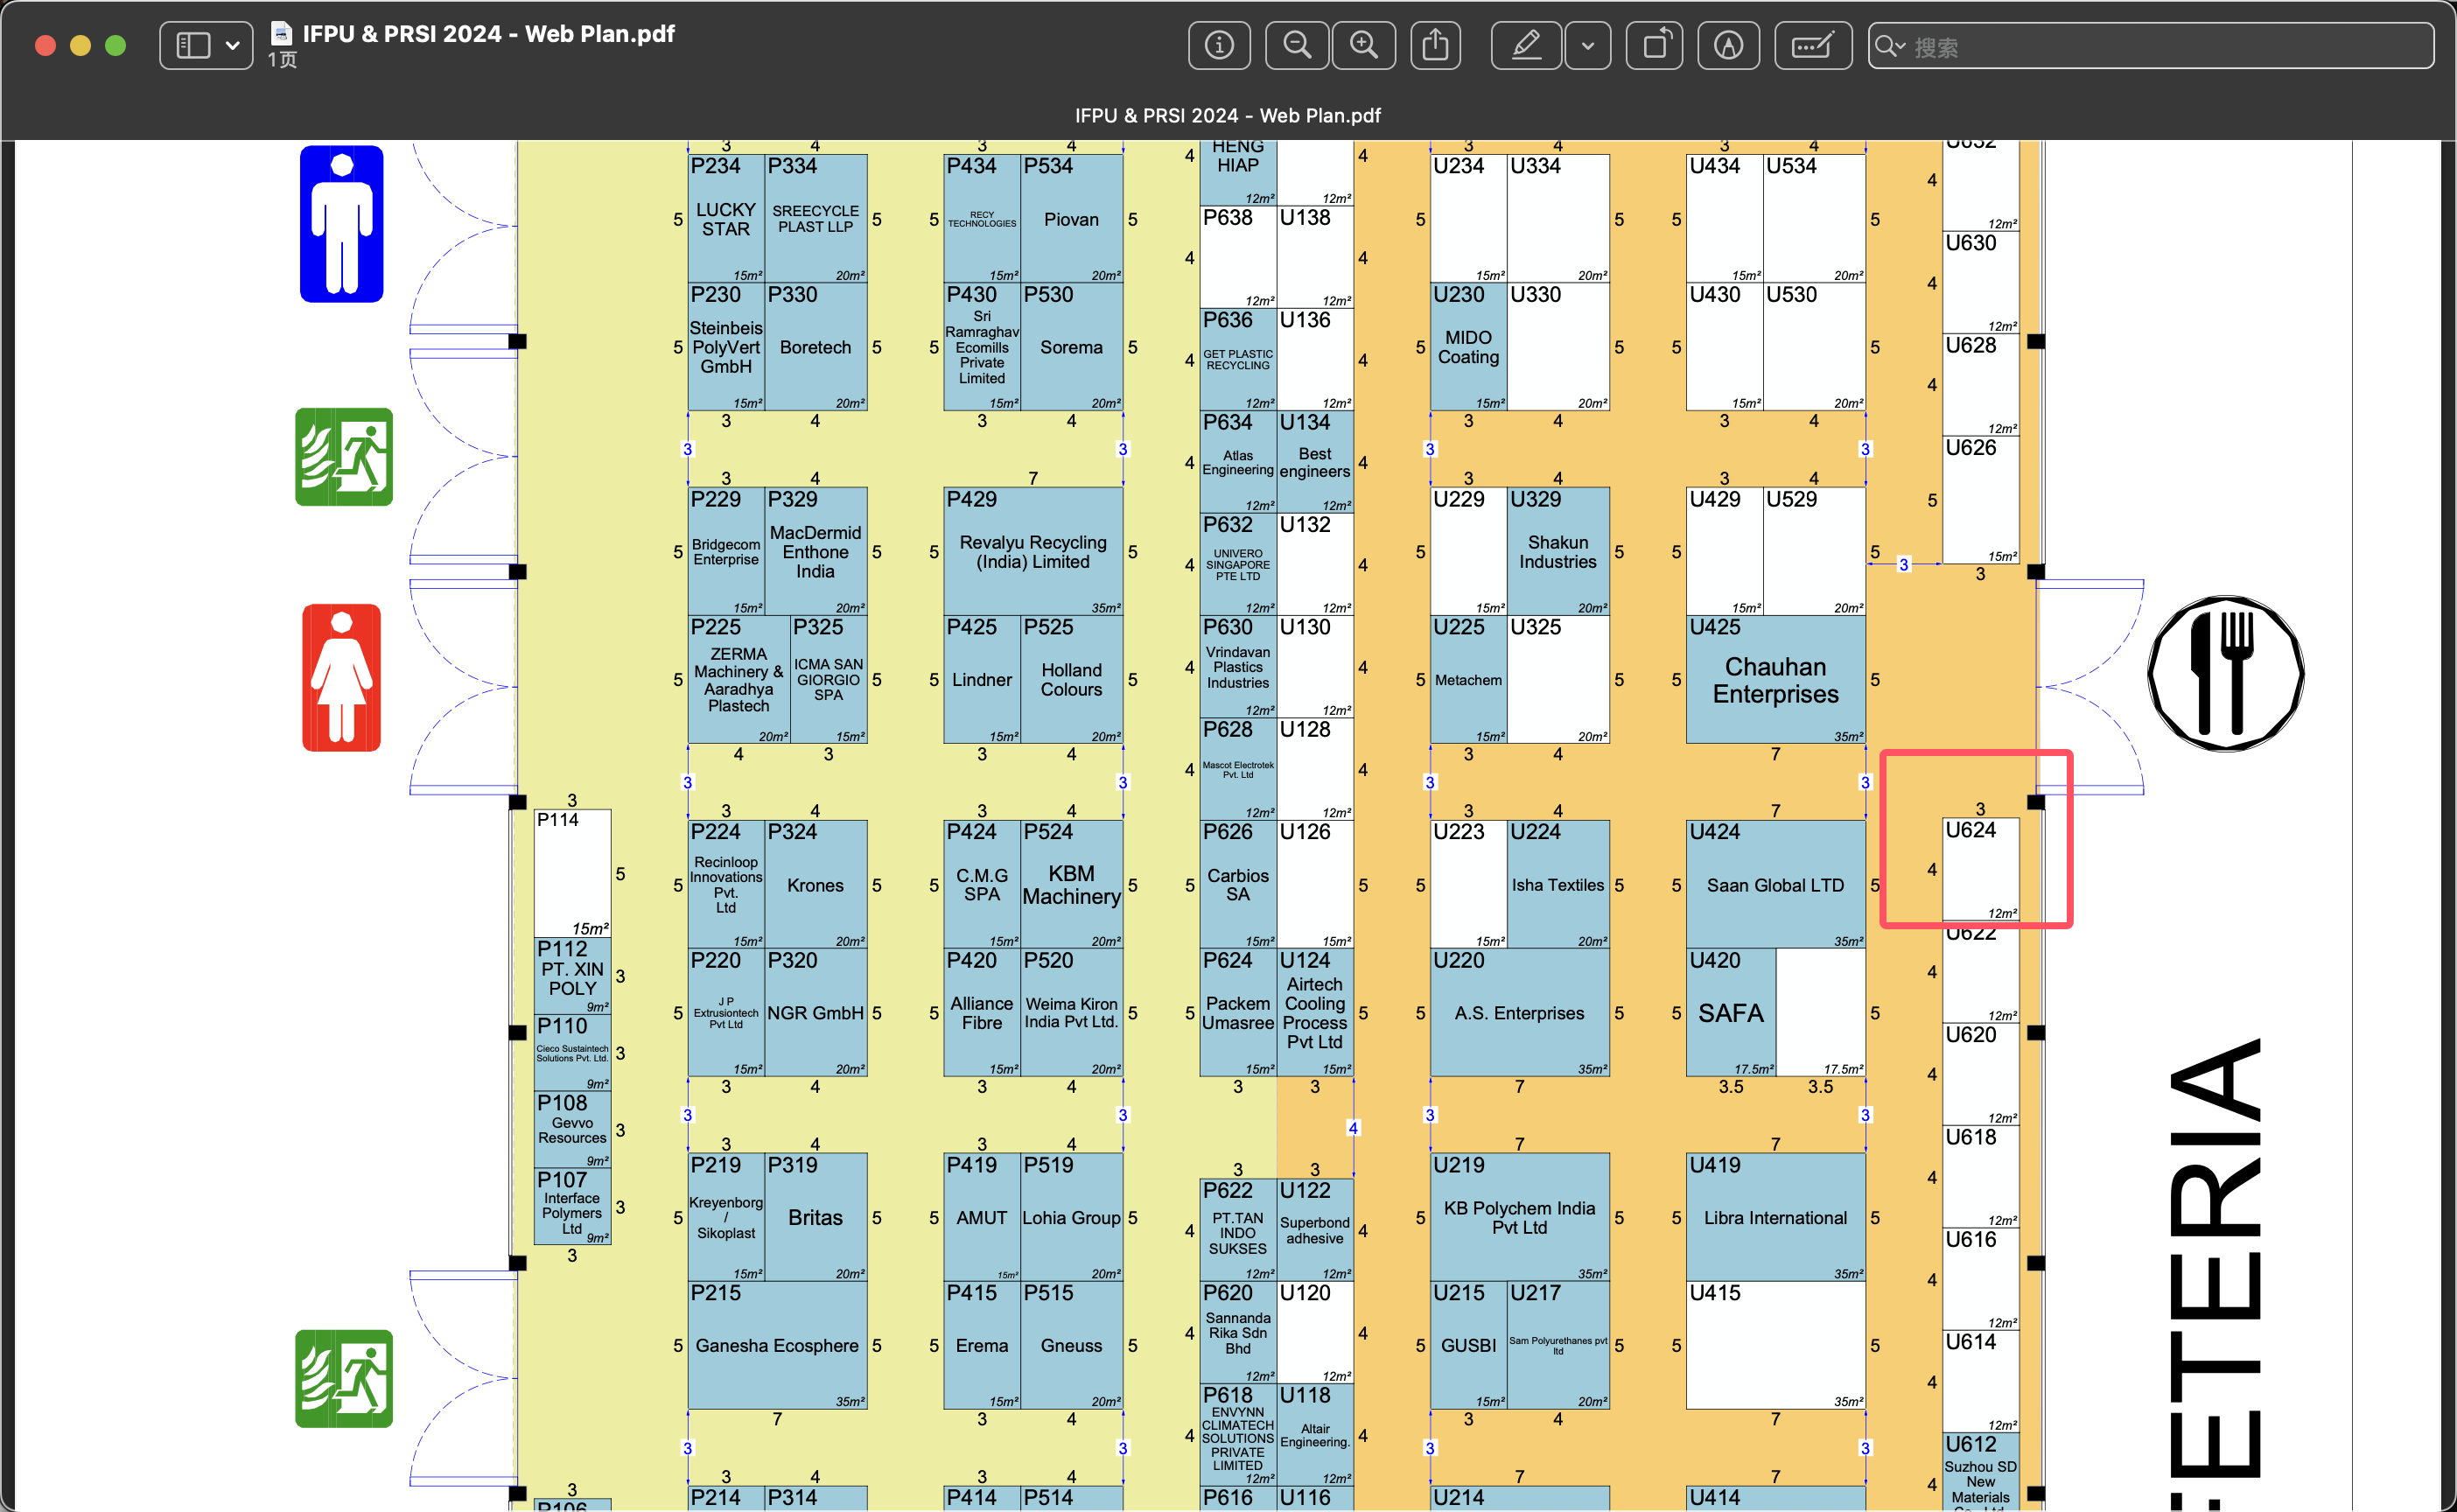
Task: Show the document info inspector
Action: click(x=1219, y=45)
